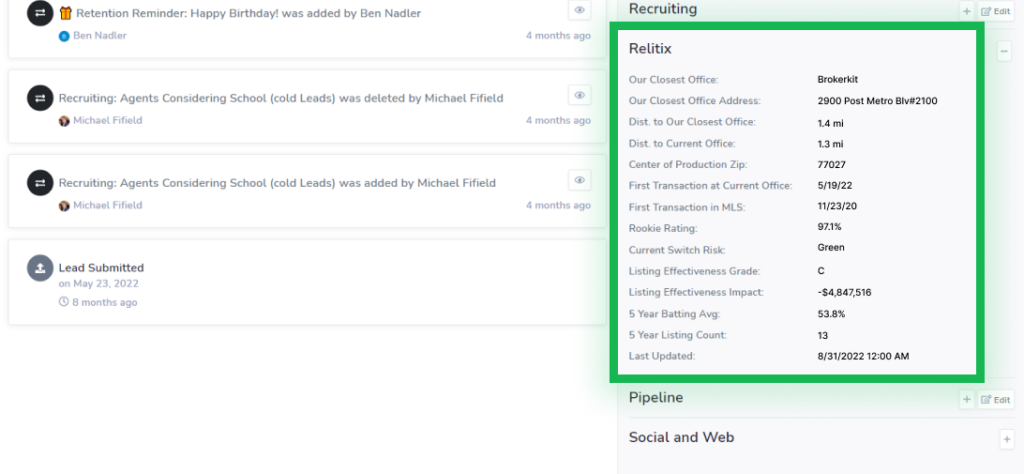
Task: Open Michael Fifield link under deleted entry
Action: [x=107, y=120]
